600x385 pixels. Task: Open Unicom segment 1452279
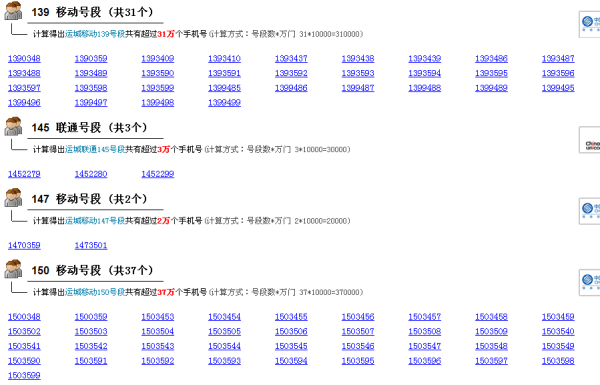point(24,174)
